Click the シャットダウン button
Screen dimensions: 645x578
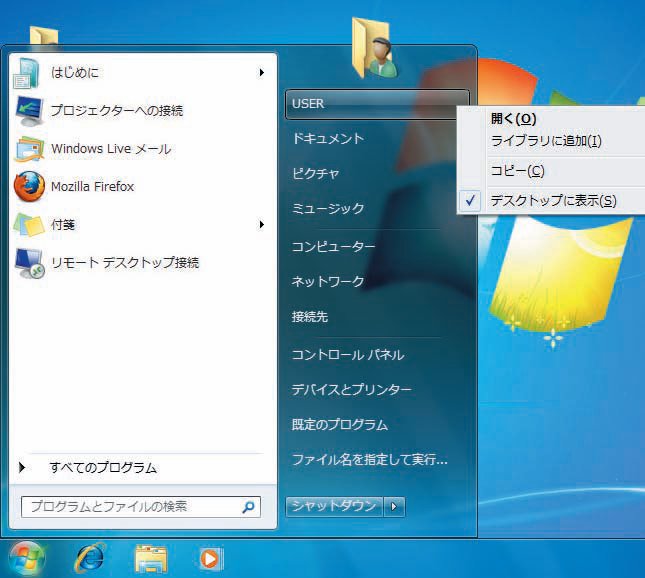(334, 506)
